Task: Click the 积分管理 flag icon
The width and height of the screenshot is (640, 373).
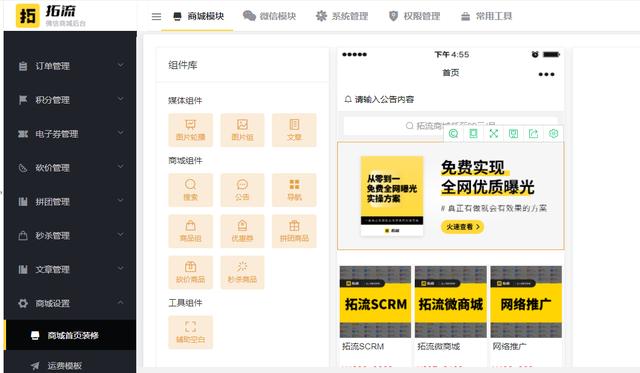Action: tap(23, 100)
